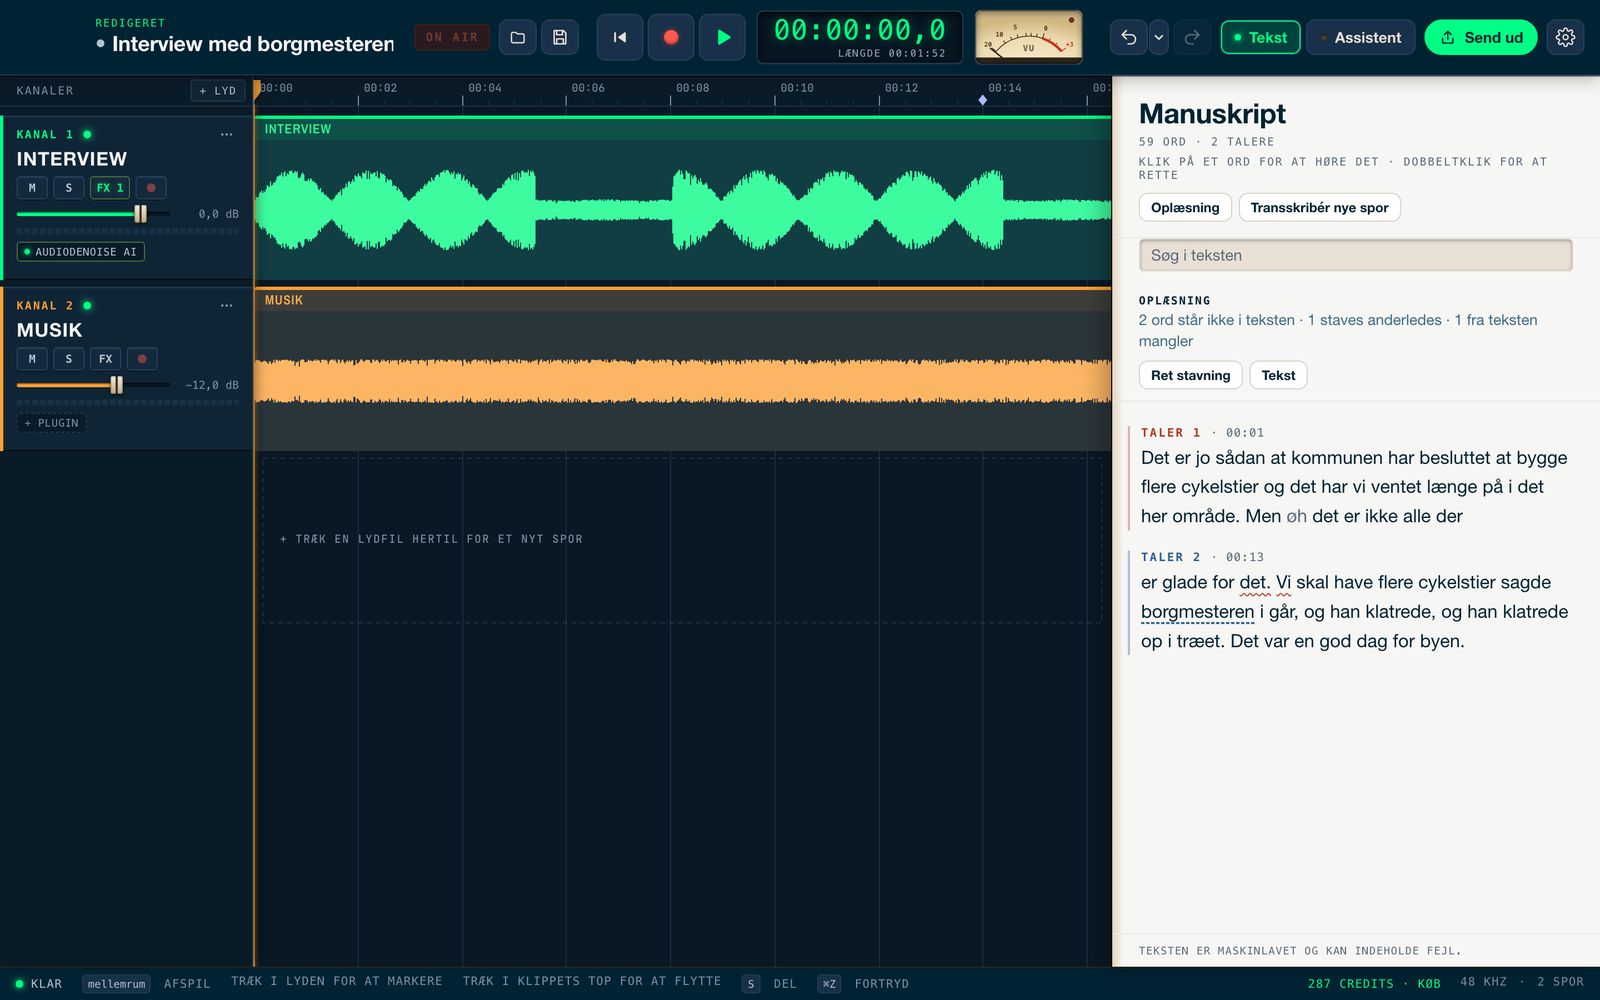
Task: Click the project title Interview med borgmesteren
Action: click(x=253, y=44)
